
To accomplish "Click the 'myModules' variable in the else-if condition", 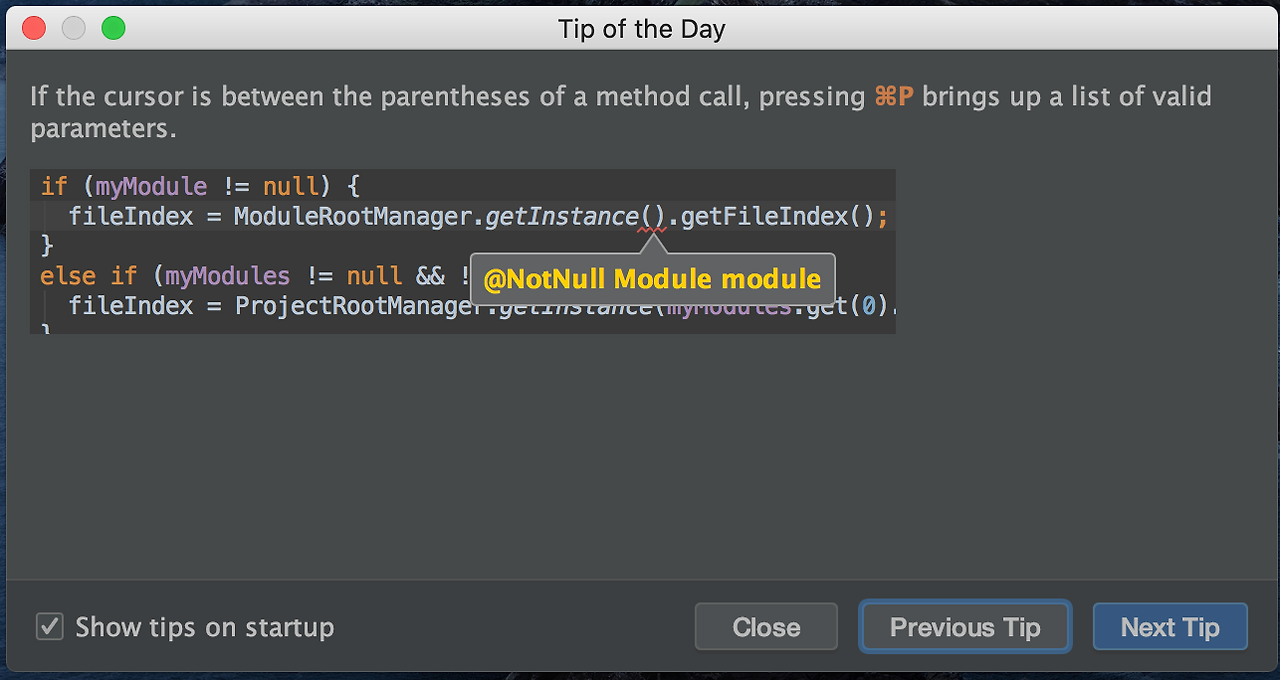I will [228, 275].
